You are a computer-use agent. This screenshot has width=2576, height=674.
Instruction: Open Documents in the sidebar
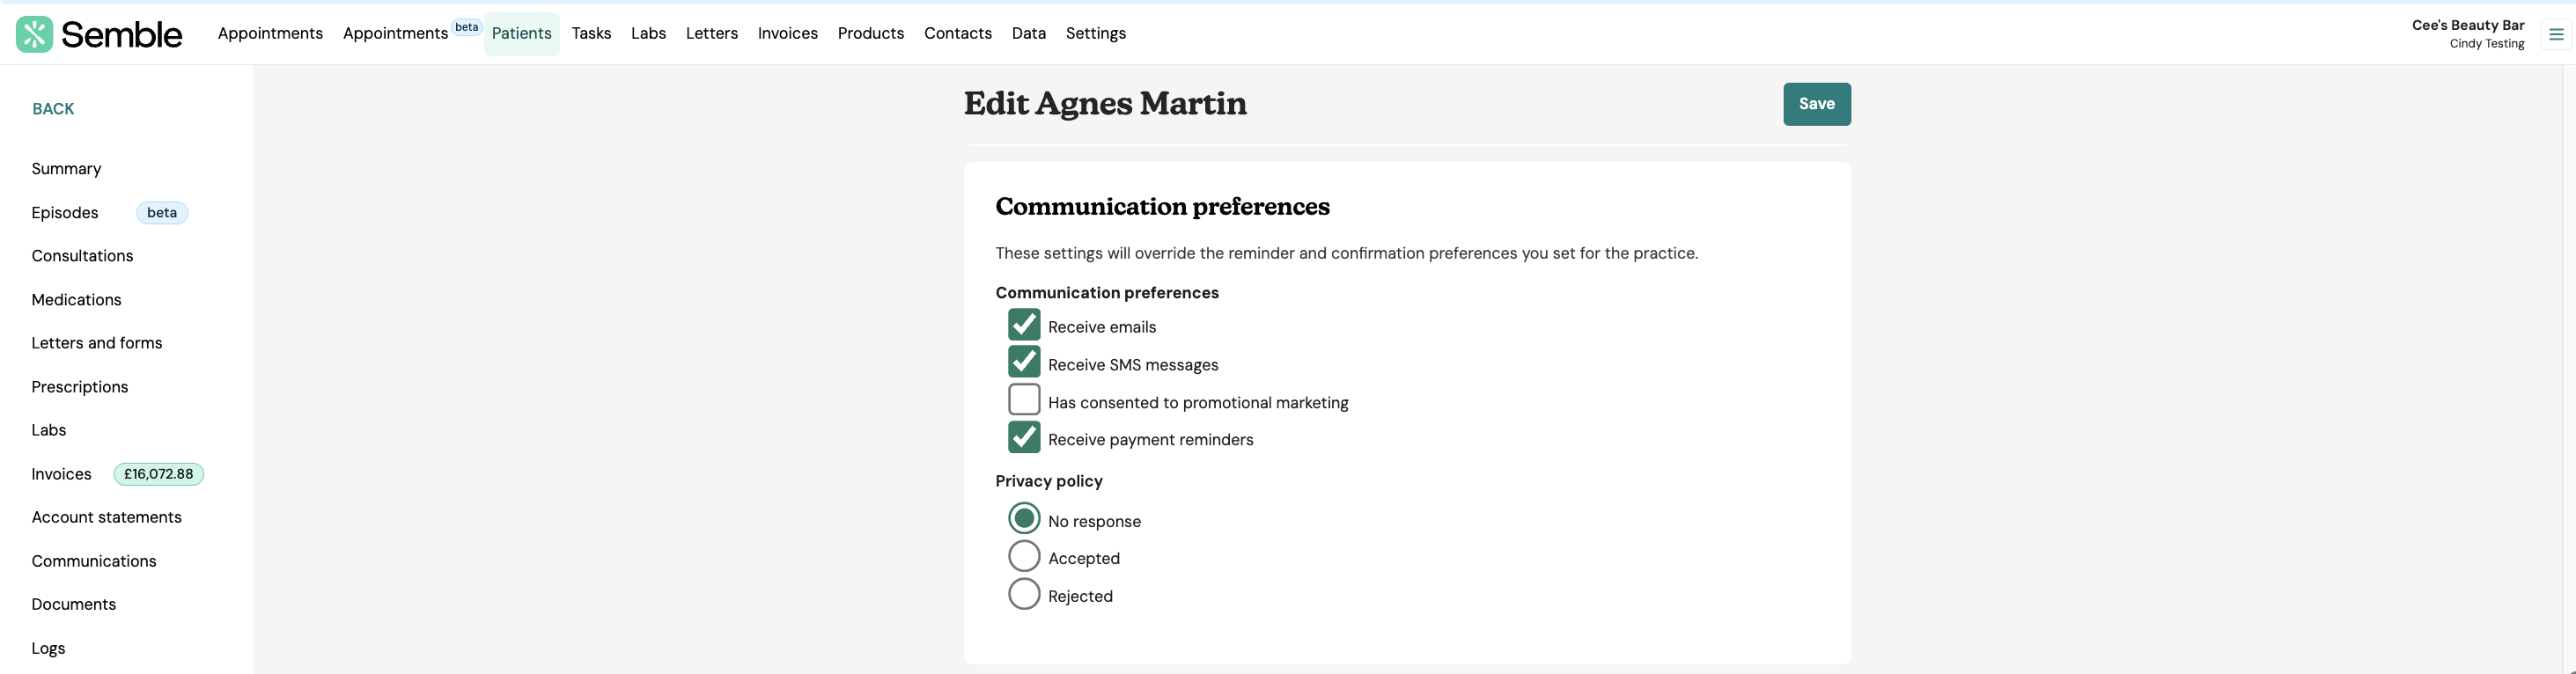tap(74, 604)
